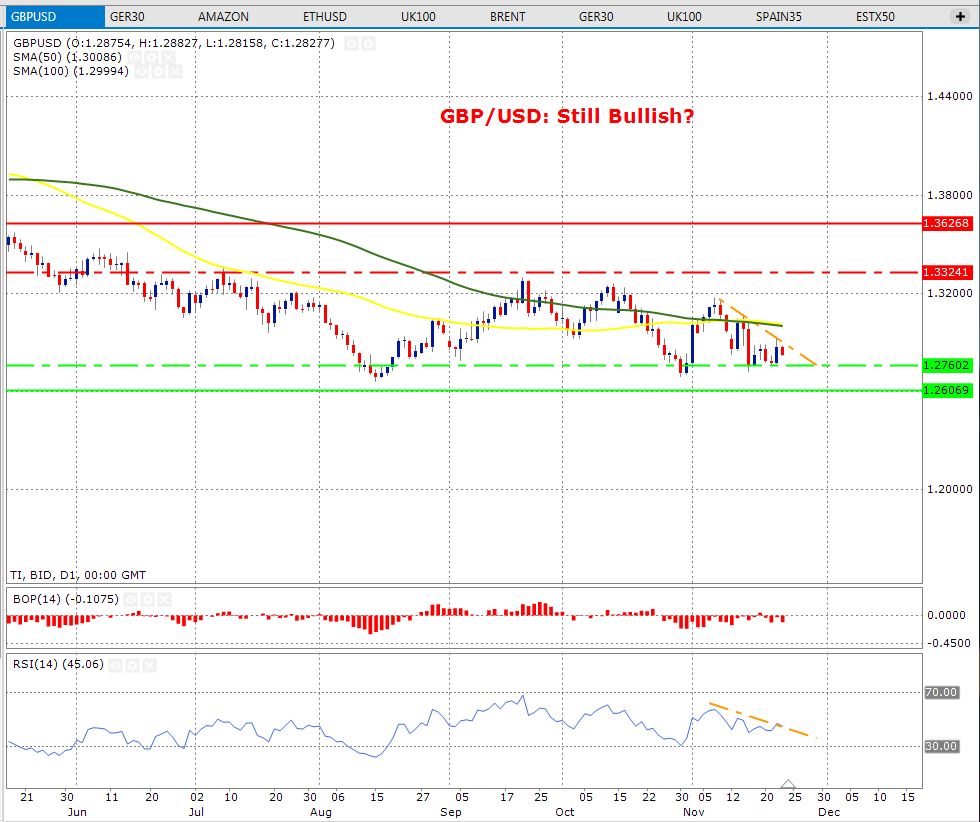Switch to the AMAZON chart tab
The height and width of the screenshot is (822, 980).
(223, 17)
